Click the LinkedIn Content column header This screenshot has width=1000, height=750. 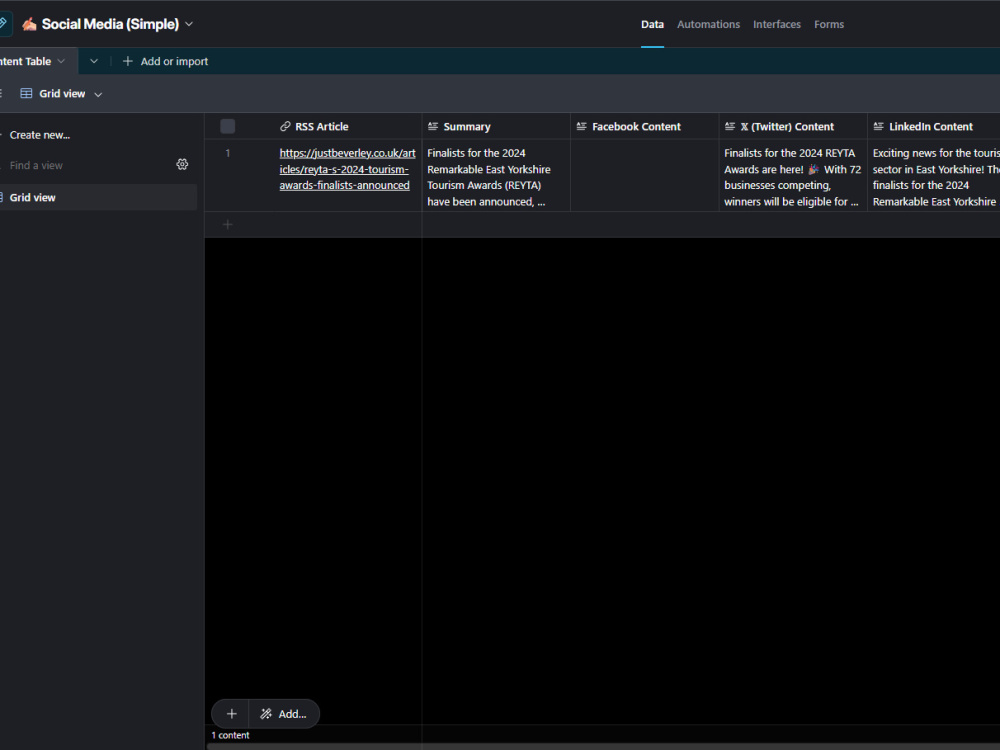[934, 126]
